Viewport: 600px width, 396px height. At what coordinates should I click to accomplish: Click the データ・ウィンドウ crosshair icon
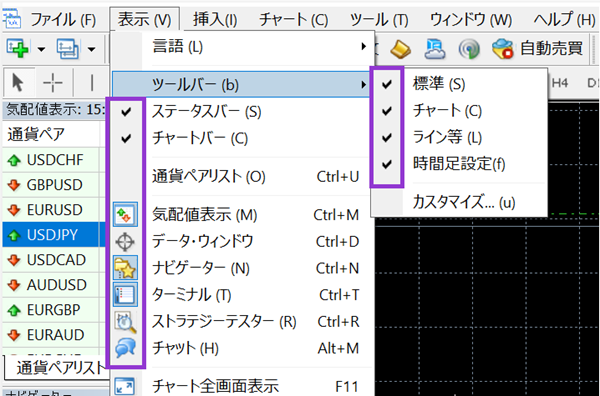pyautogui.click(x=125, y=242)
